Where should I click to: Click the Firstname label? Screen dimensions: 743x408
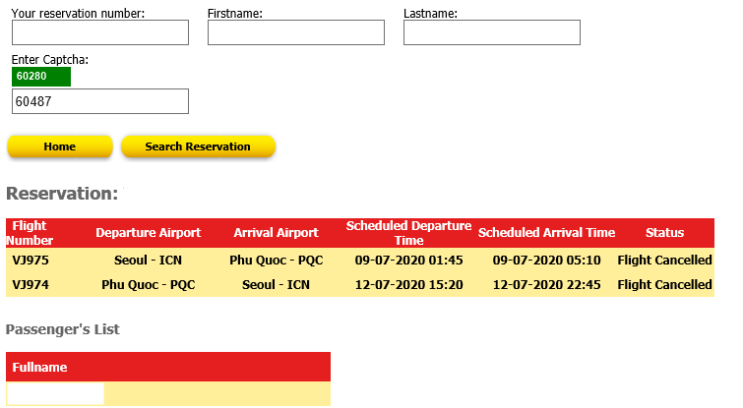tap(235, 14)
